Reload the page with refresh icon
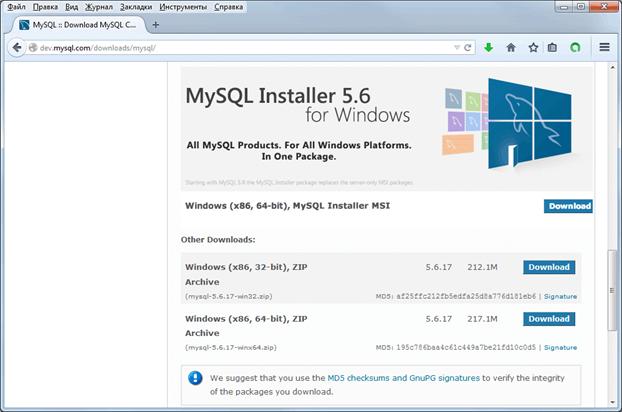 (x=468, y=48)
